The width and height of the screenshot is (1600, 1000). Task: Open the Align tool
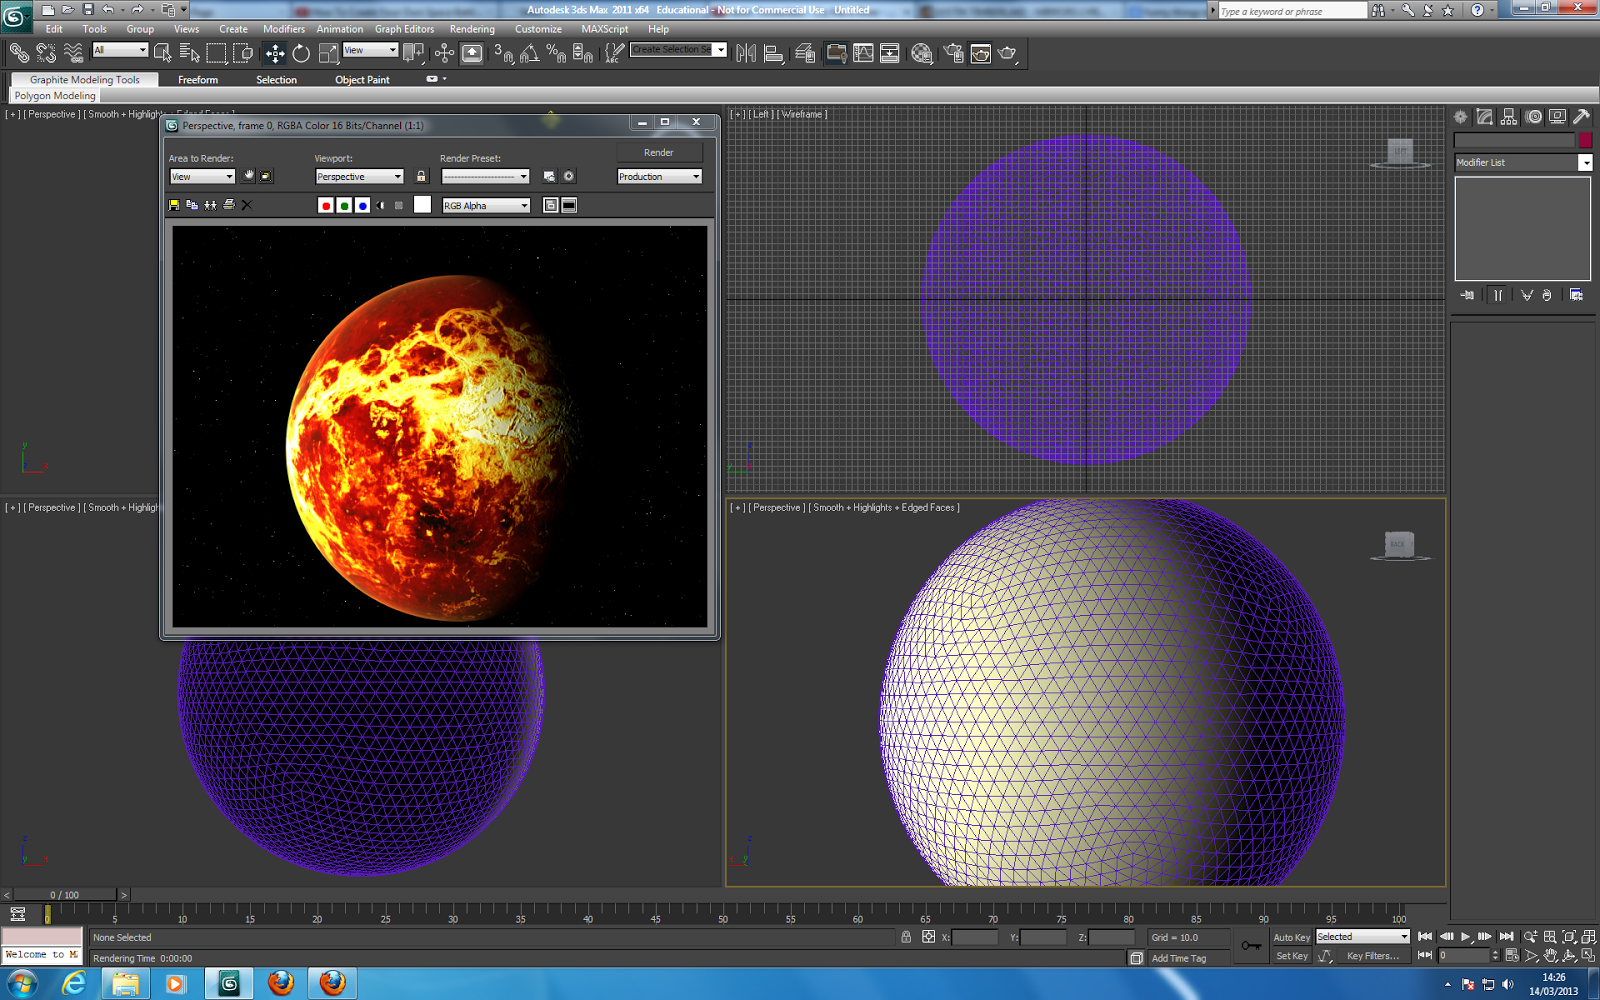coord(774,53)
